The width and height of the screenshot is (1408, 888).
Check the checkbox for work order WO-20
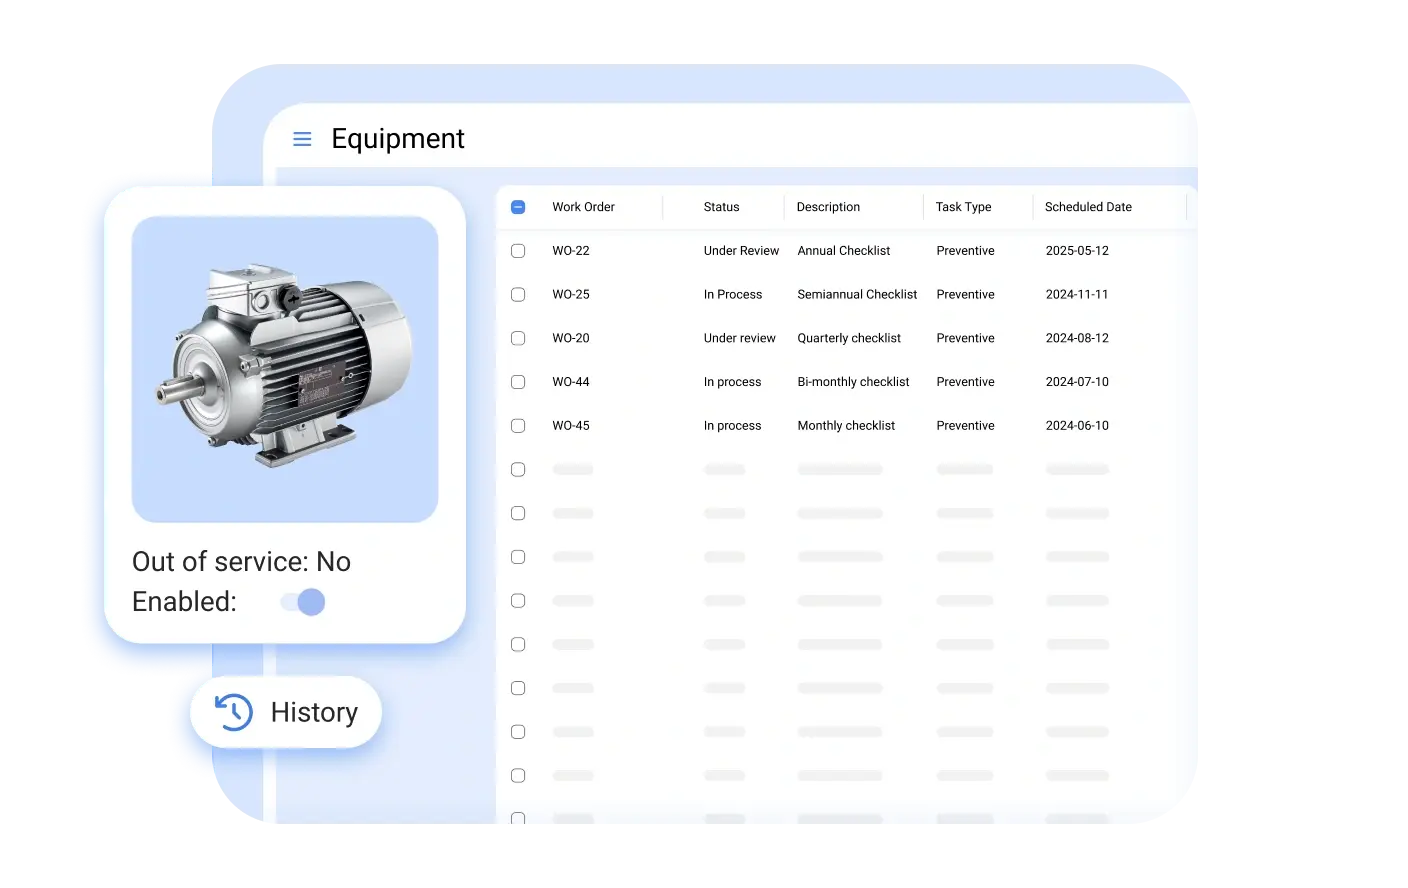pos(517,338)
